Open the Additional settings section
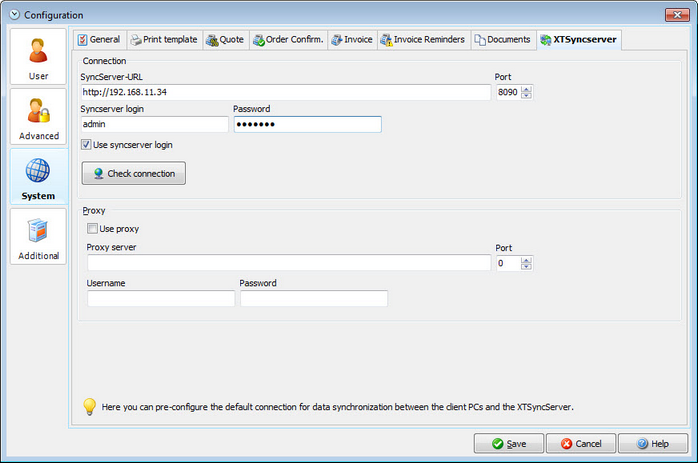The width and height of the screenshot is (698, 463). 38,236
